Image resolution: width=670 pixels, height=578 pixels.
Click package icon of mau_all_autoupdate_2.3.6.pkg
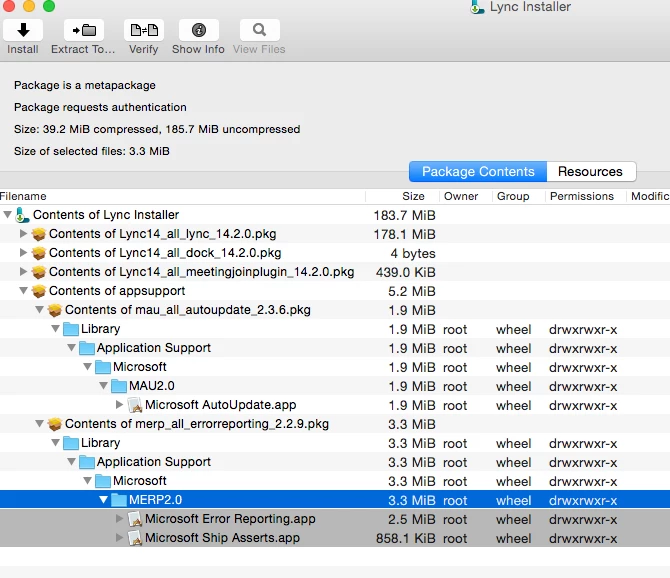point(55,310)
